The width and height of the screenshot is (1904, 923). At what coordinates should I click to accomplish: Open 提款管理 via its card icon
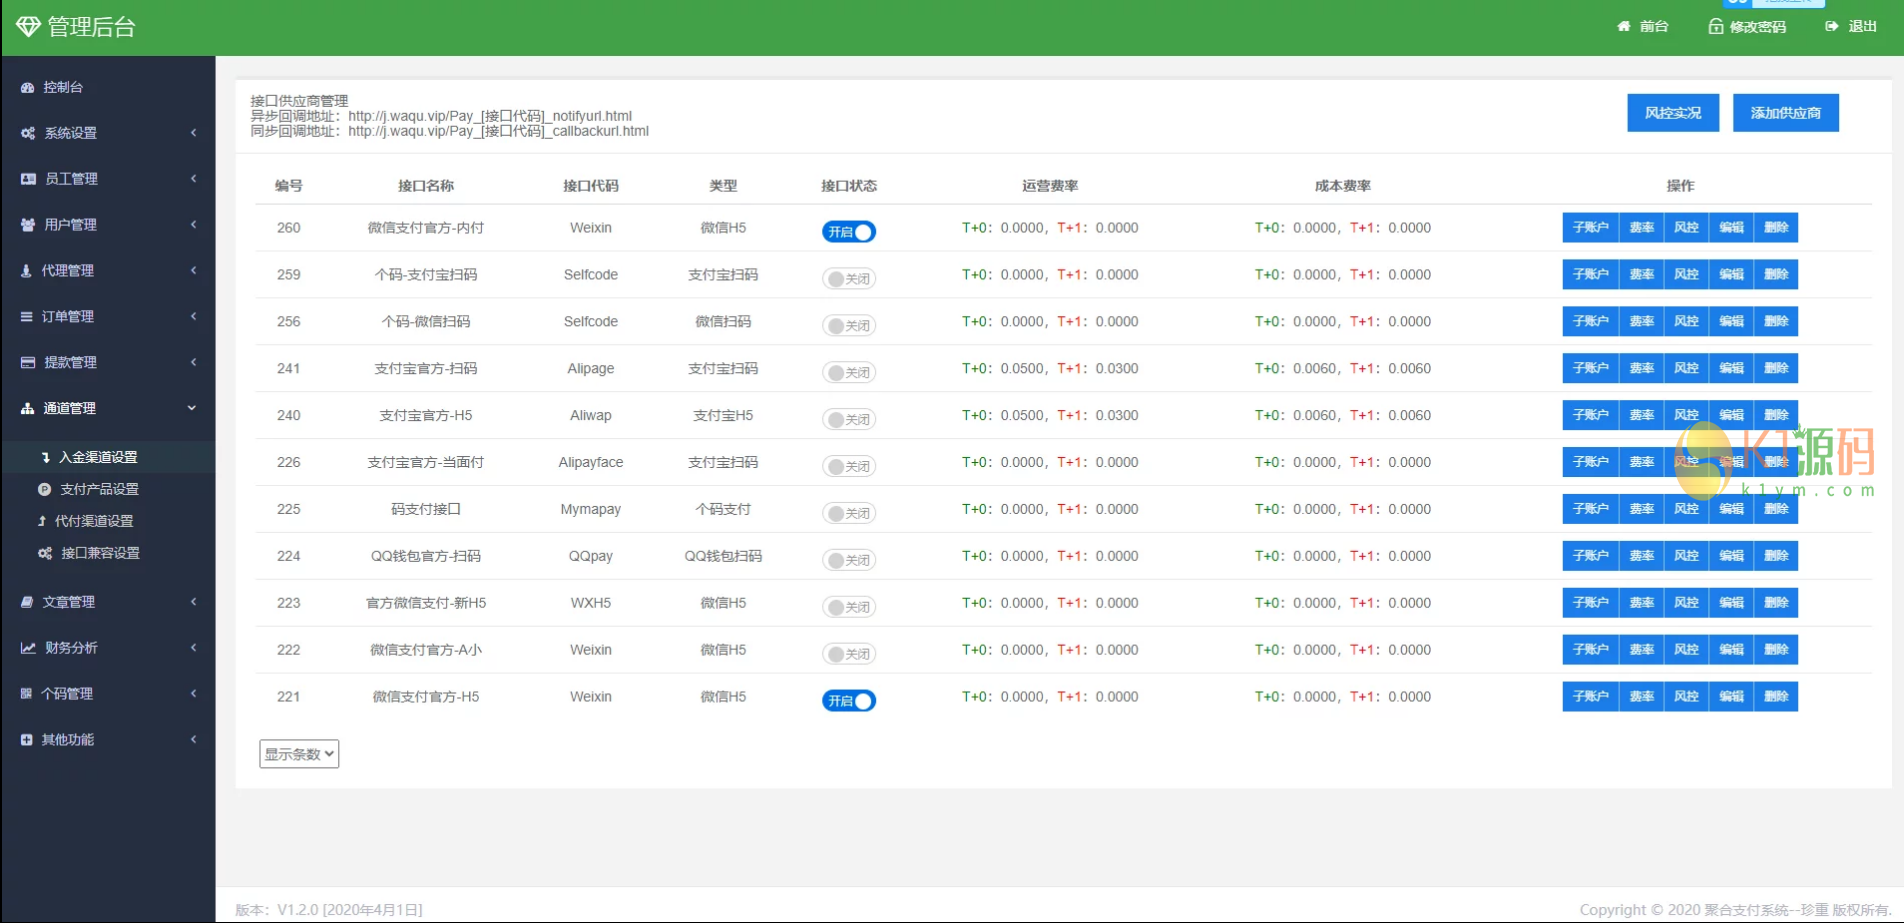[x=26, y=362]
